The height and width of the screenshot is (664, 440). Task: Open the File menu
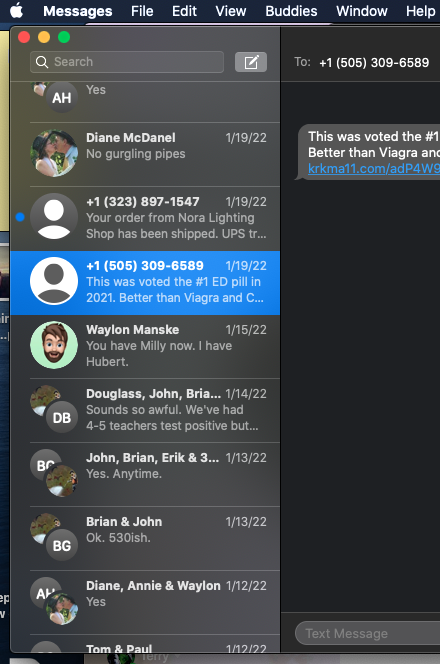[142, 11]
